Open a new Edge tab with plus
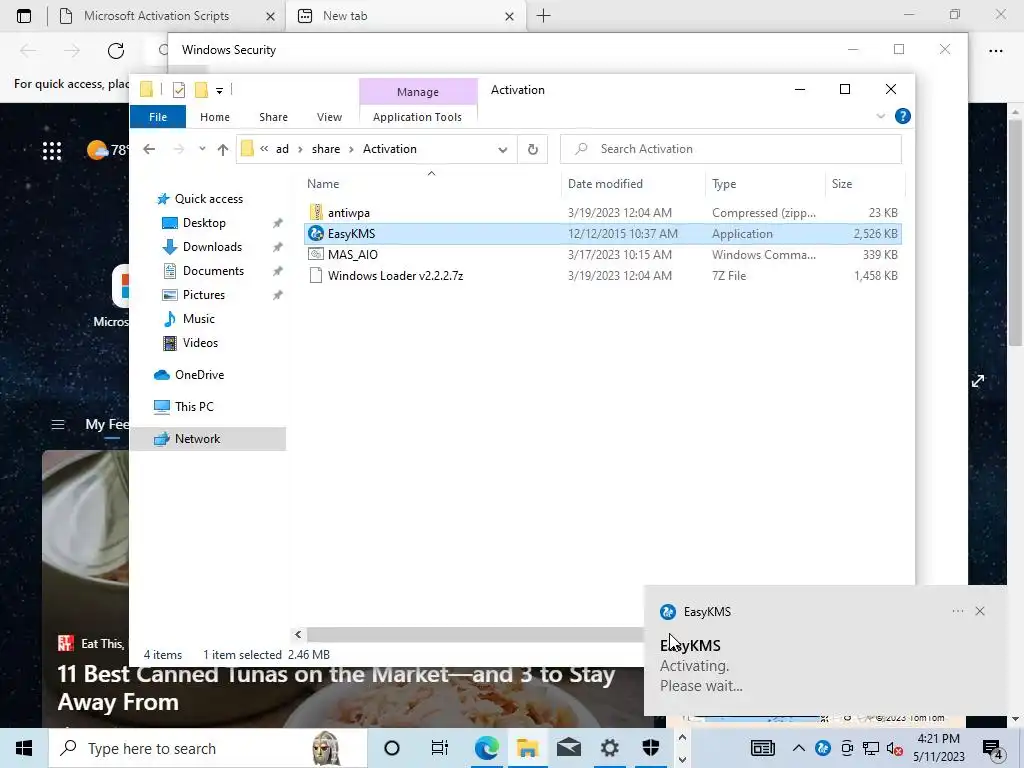 (x=543, y=16)
